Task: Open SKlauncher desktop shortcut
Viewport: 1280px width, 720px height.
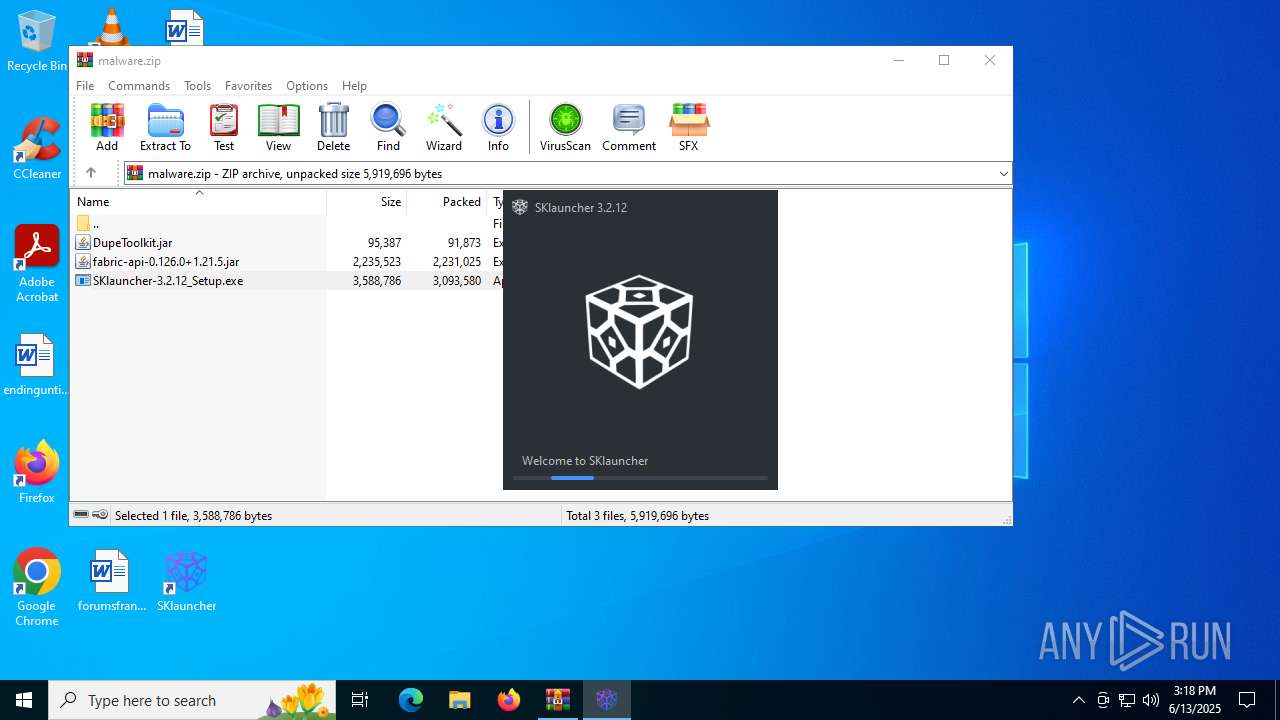Action: 186,580
